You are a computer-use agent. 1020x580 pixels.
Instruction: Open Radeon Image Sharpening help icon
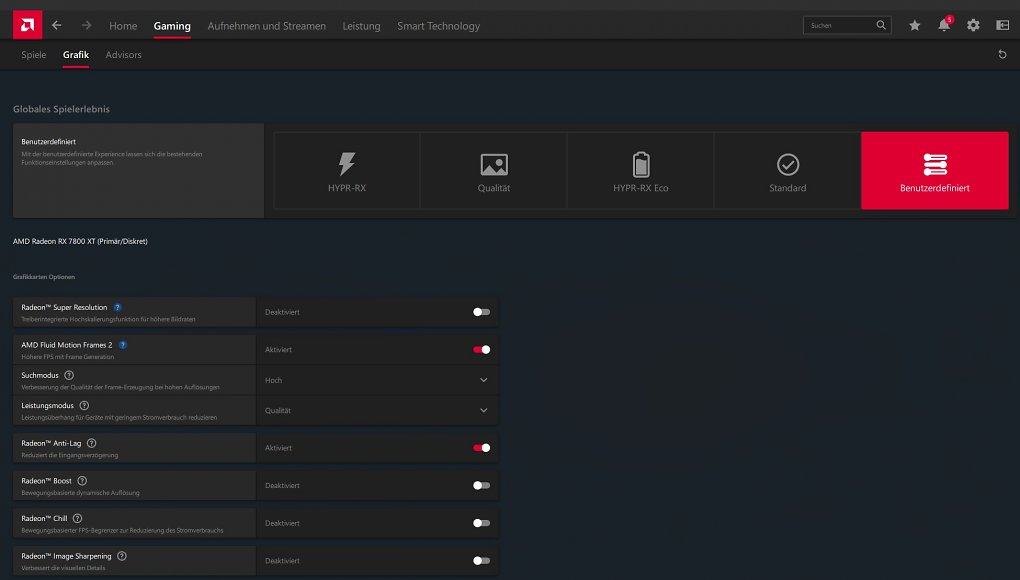point(122,557)
